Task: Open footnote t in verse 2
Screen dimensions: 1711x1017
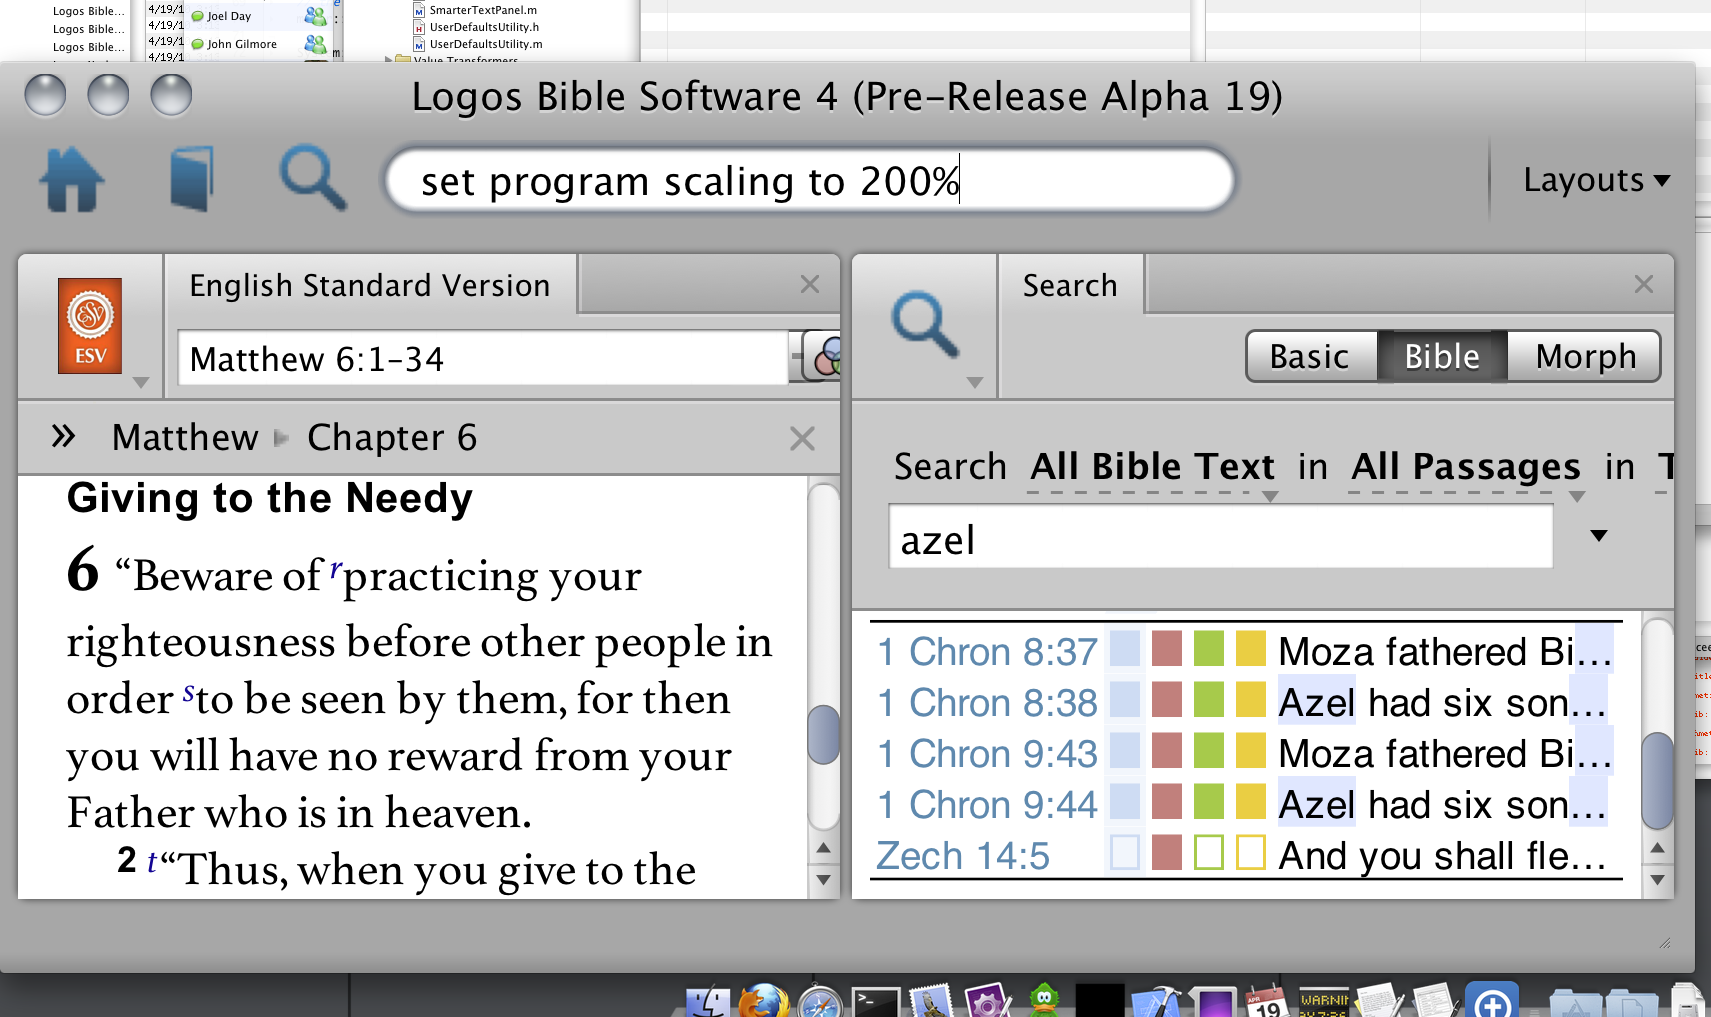Action: 152,861
